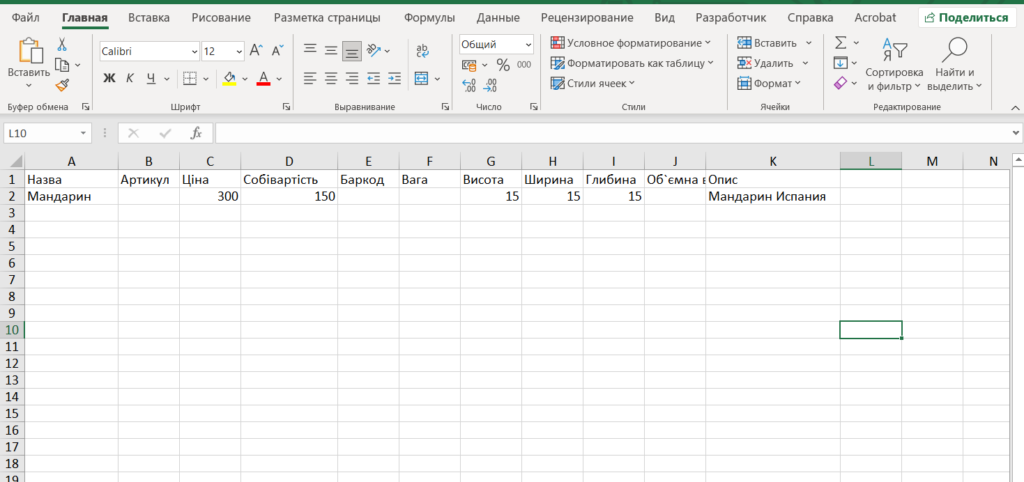Select row header 10
Image resolution: width=1024 pixels, height=482 pixels.
(12, 330)
